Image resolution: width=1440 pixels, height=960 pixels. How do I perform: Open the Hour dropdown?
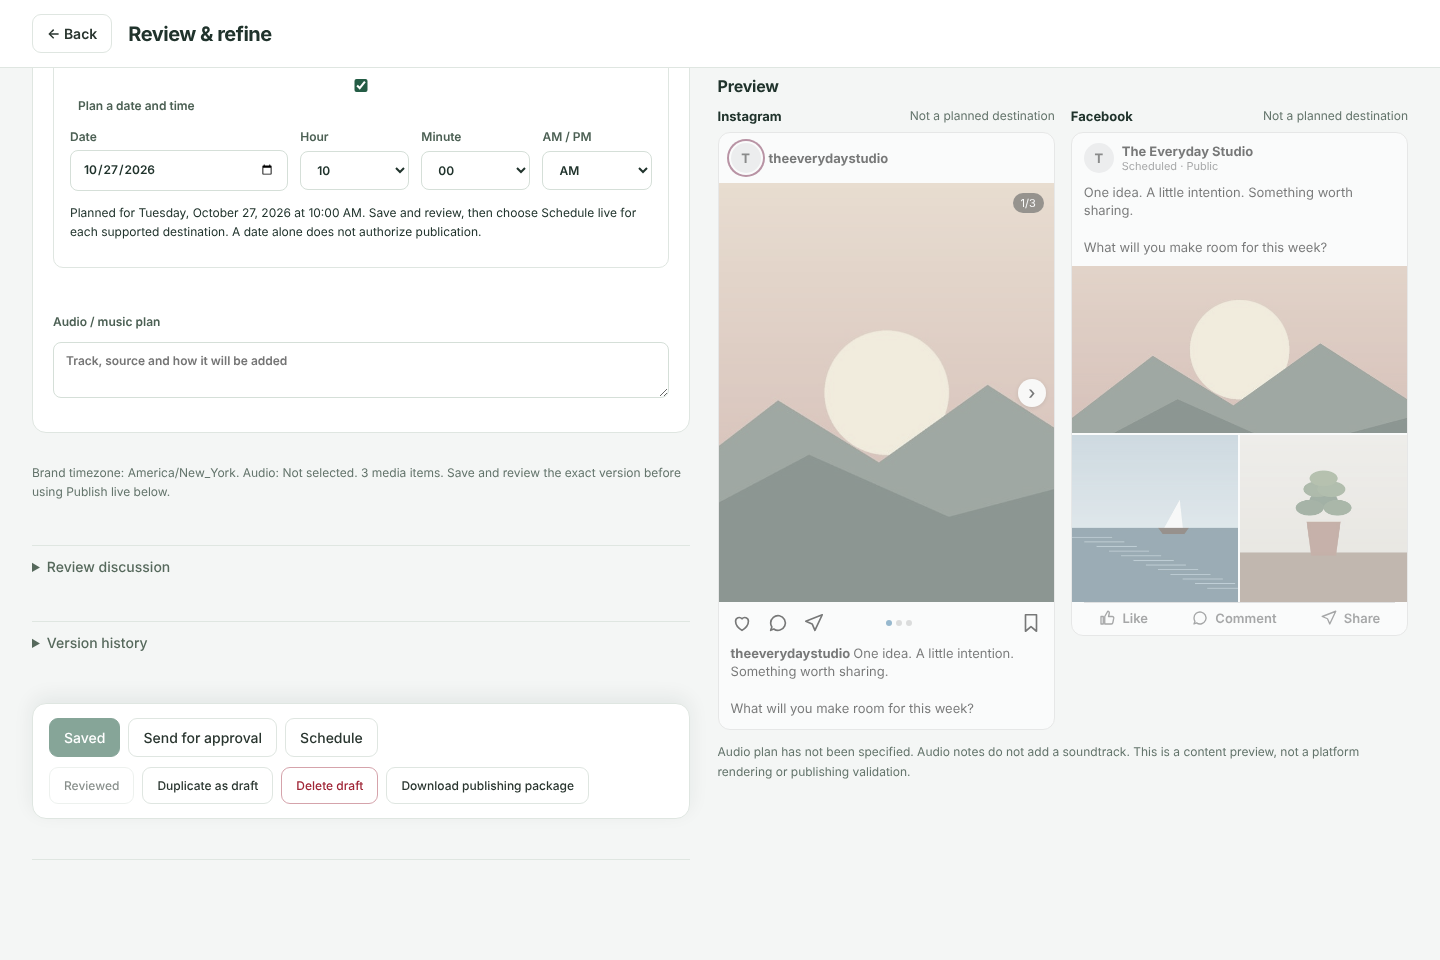(355, 171)
